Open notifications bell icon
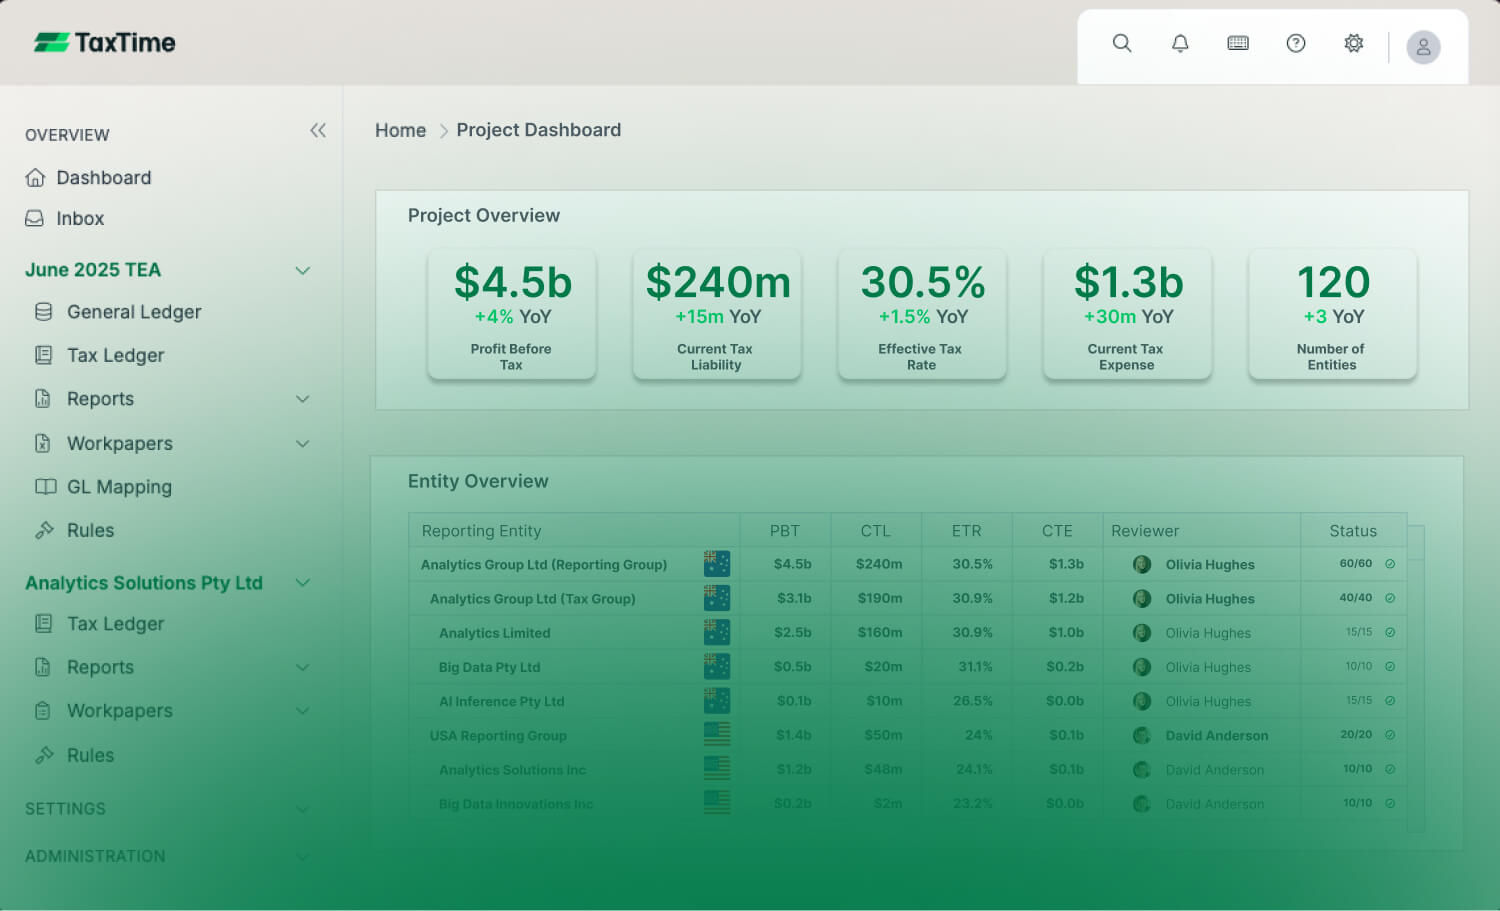This screenshot has height=911, width=1500. click(1180, 43)
